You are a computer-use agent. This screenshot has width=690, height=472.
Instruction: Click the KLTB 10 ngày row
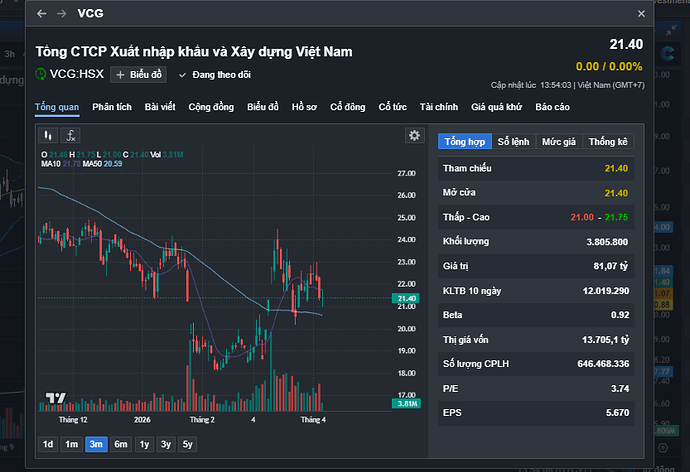pyautogui.click(x=536, y=291)
